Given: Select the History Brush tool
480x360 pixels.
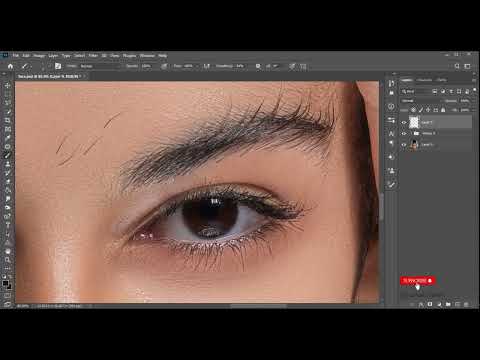Looking at the screenshot, I should (x=7, y=172).
